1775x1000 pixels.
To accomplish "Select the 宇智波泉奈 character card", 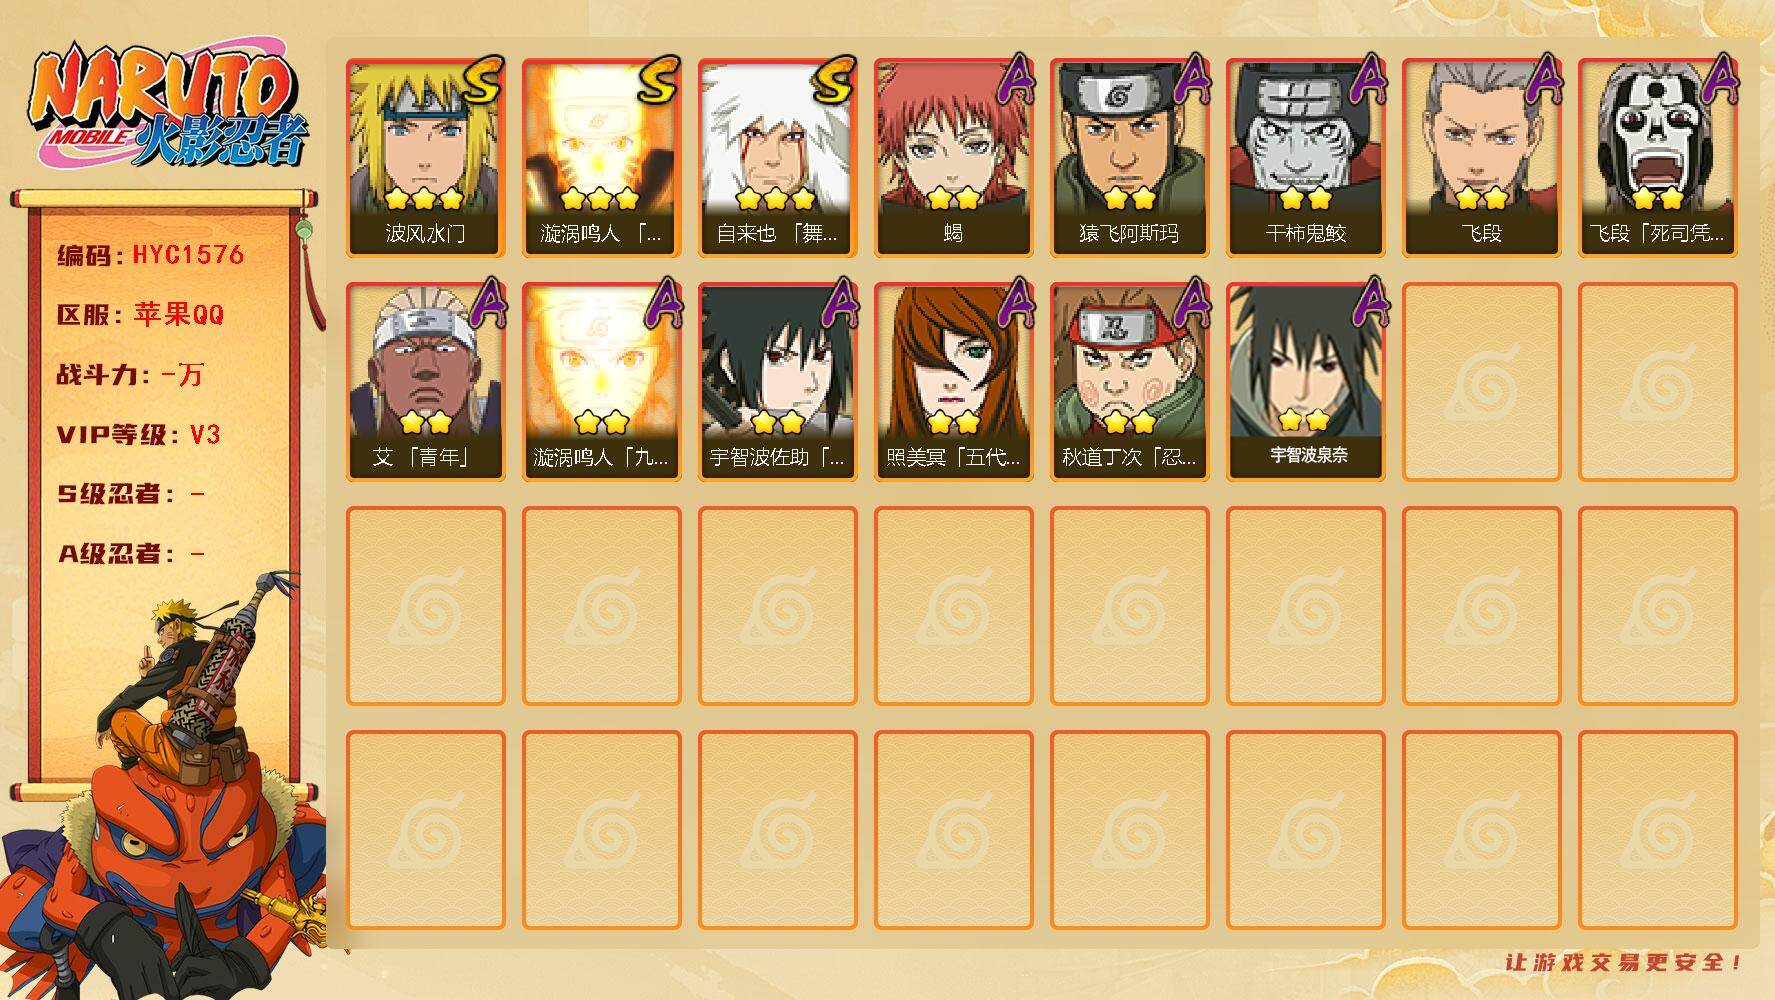I will click(x=1305, y=382).
